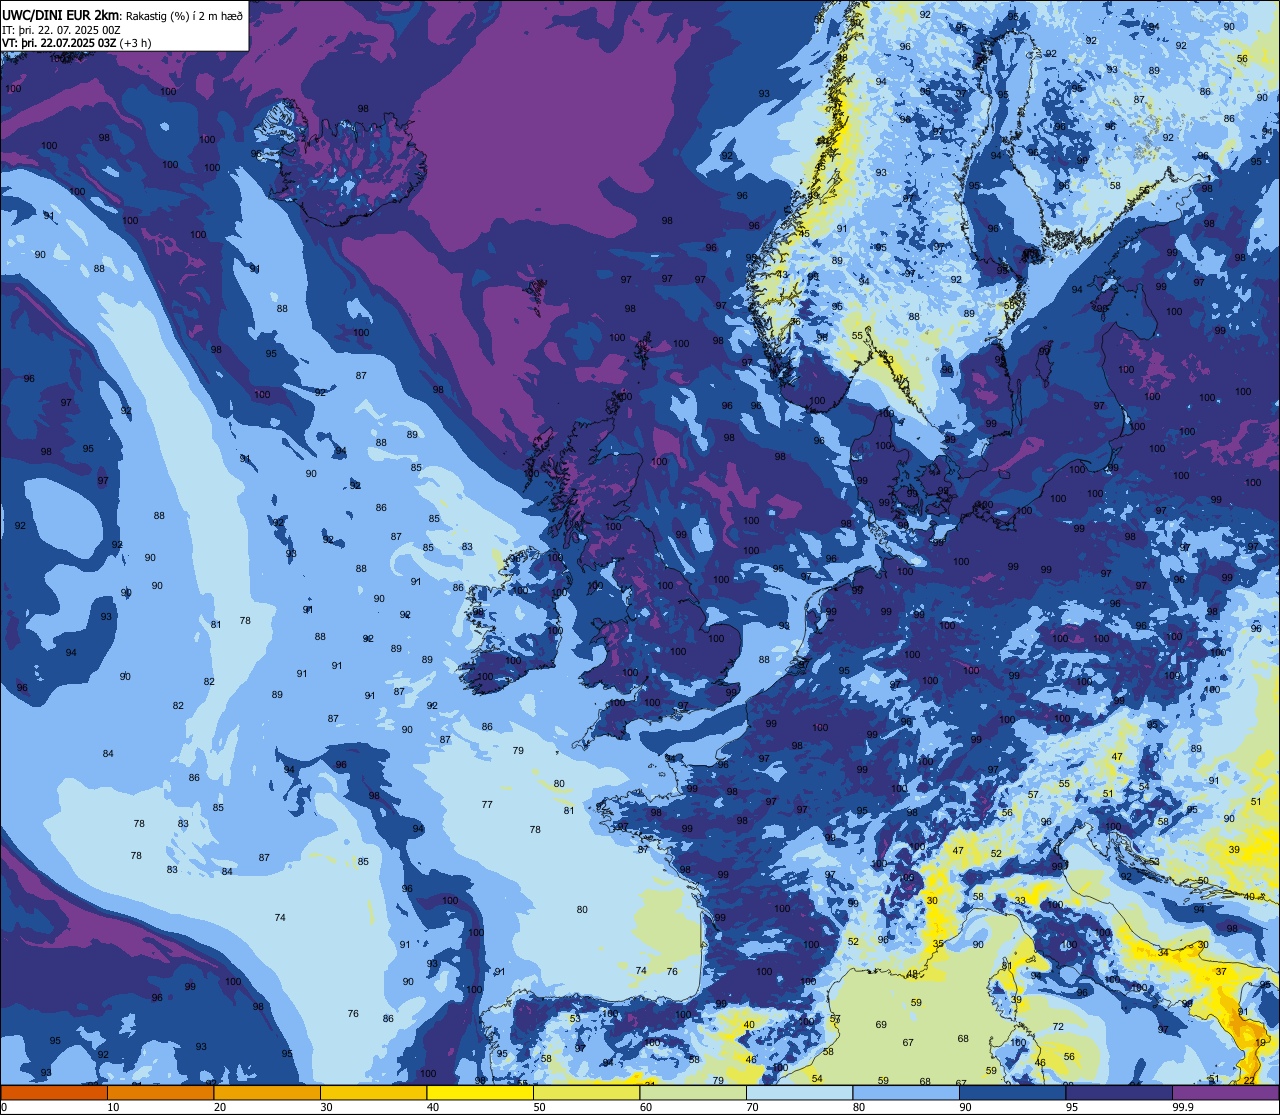The width and height of the screenshot is (1280, 1115).
Task: Select the legend segment between 50 and 60
Action: (586, 1092)
